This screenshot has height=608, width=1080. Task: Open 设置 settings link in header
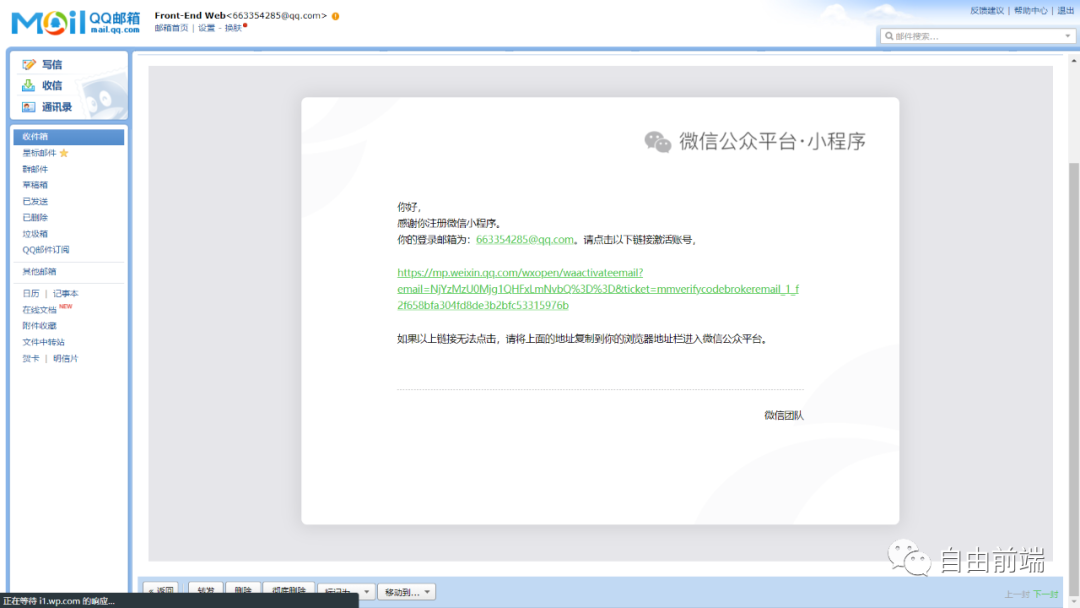[207, 28]
